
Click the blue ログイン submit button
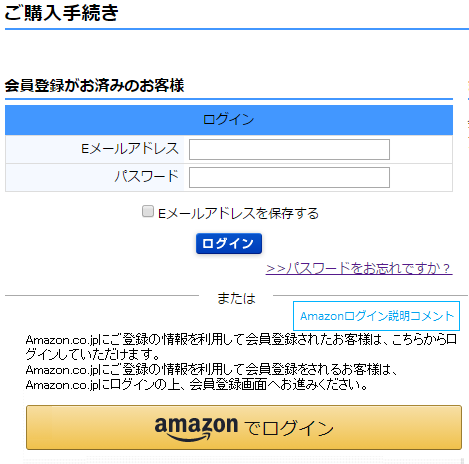[x=229, y=243]
